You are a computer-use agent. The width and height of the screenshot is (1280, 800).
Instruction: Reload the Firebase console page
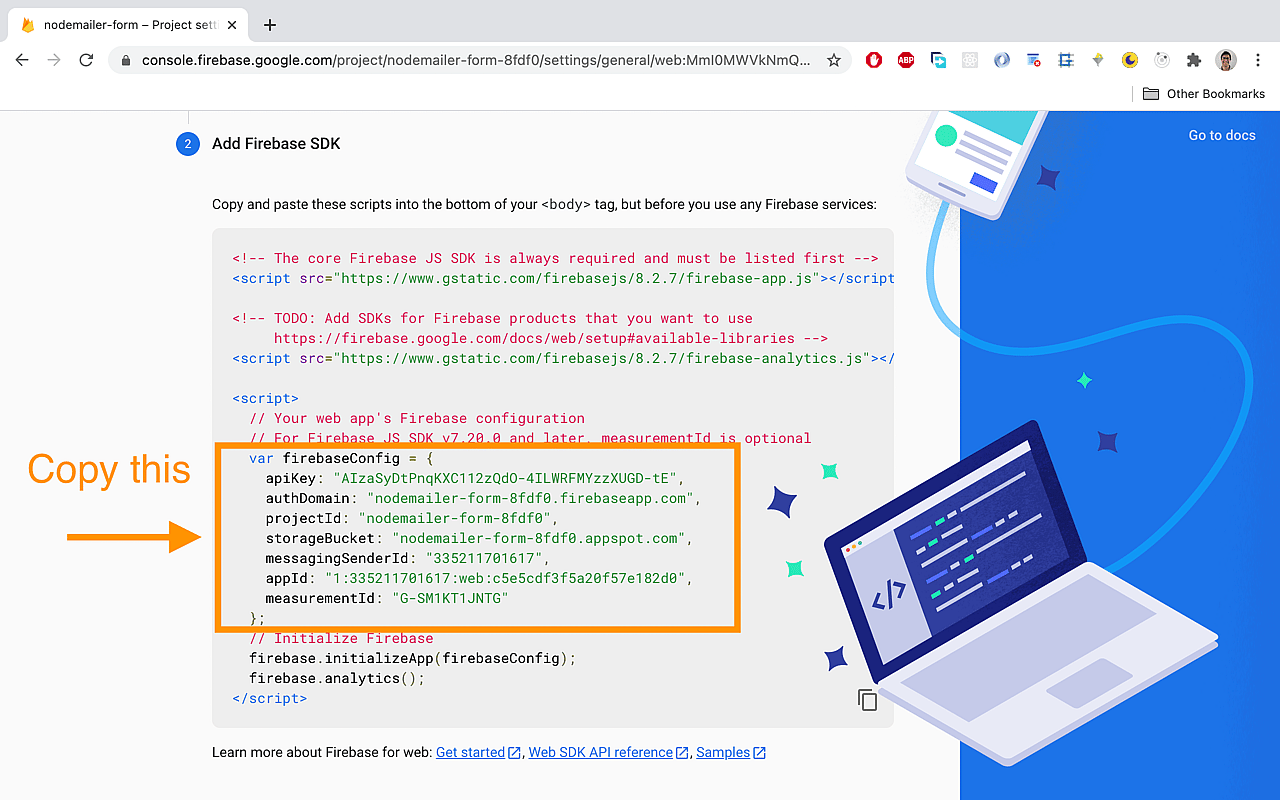86,60
